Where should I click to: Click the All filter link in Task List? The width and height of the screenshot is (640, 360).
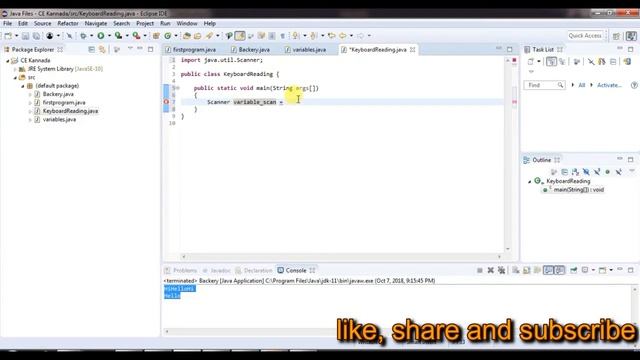582,85
